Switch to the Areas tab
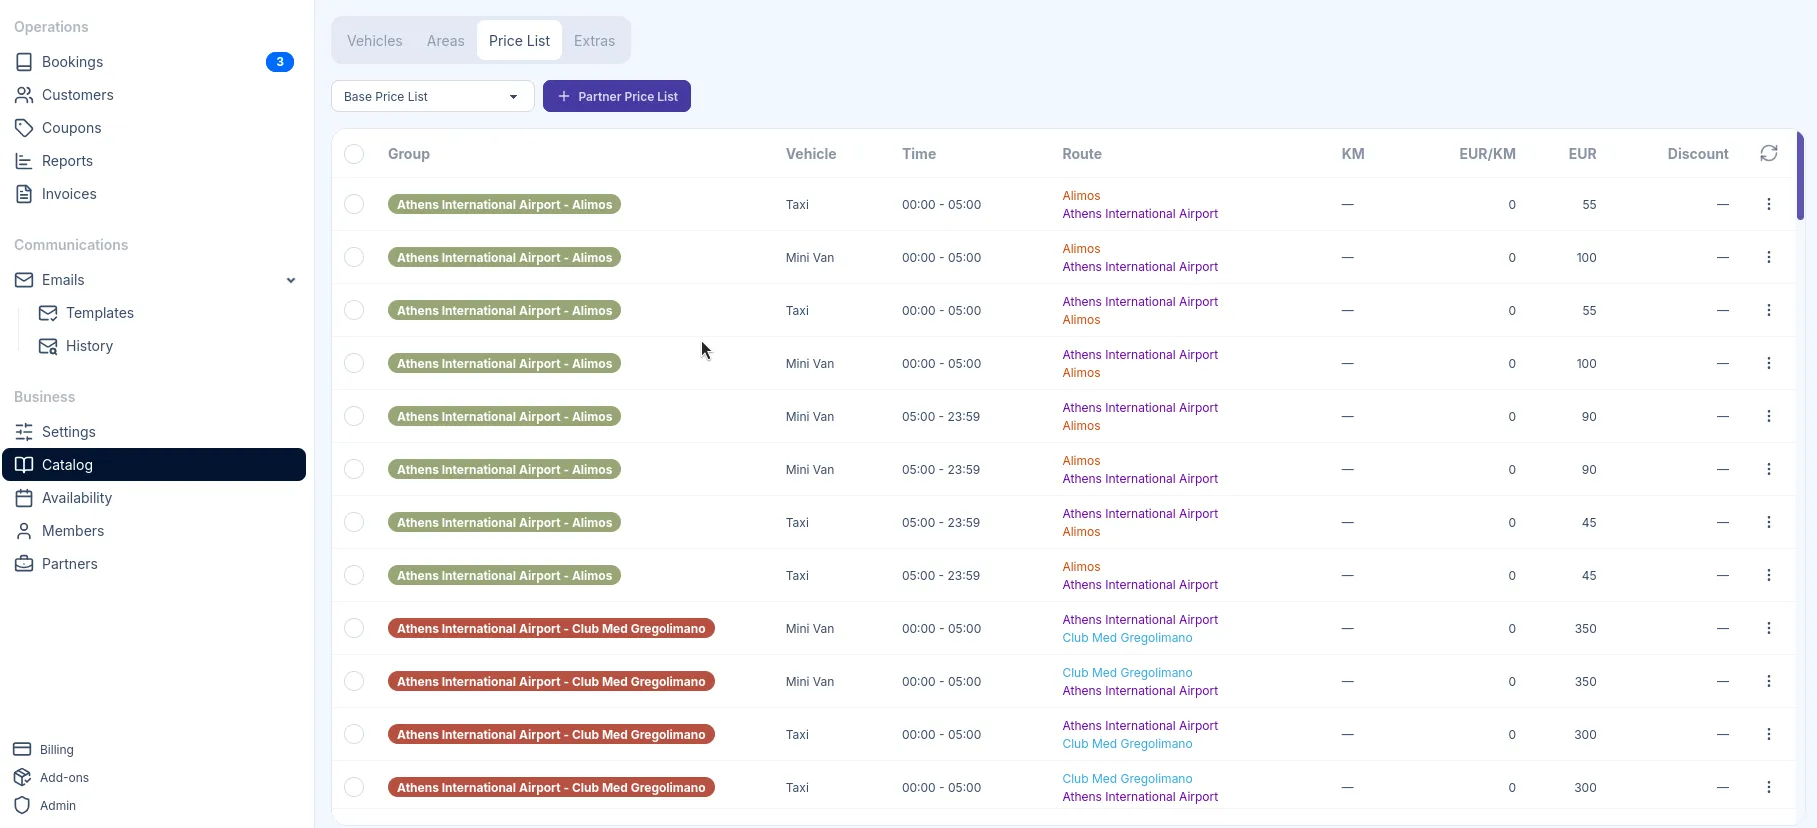Image resolution: width=1817 pixels, height=828 pixels. tap(445, 41)
